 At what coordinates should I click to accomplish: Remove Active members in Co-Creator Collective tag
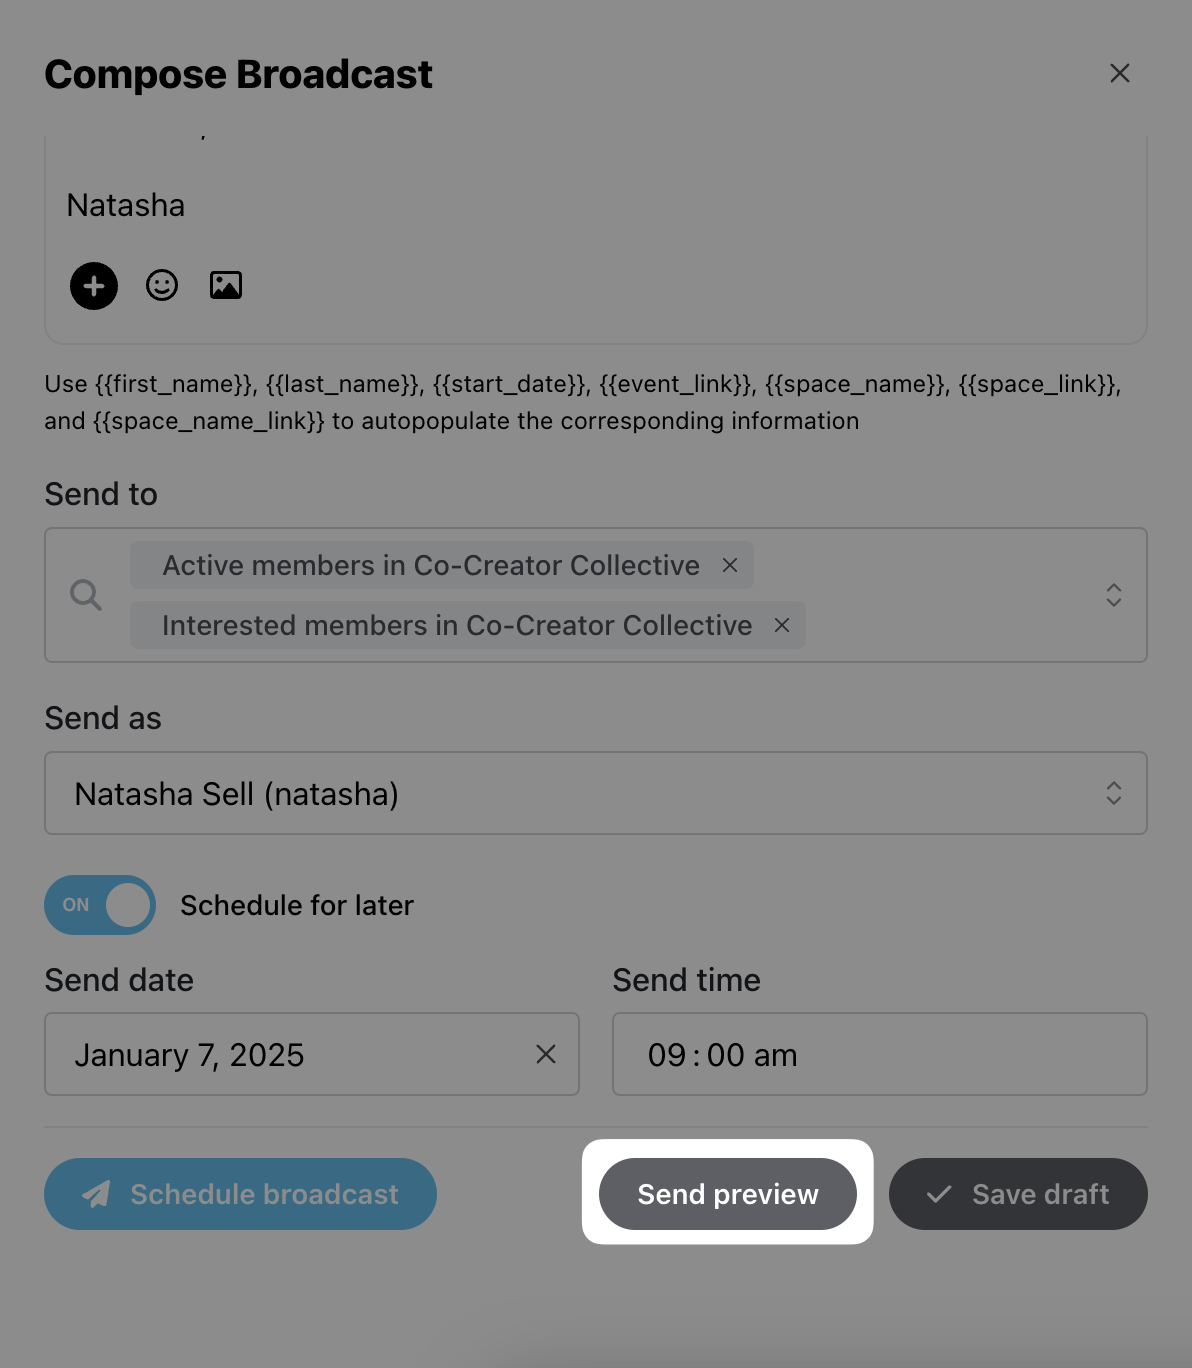coord(730,565)
